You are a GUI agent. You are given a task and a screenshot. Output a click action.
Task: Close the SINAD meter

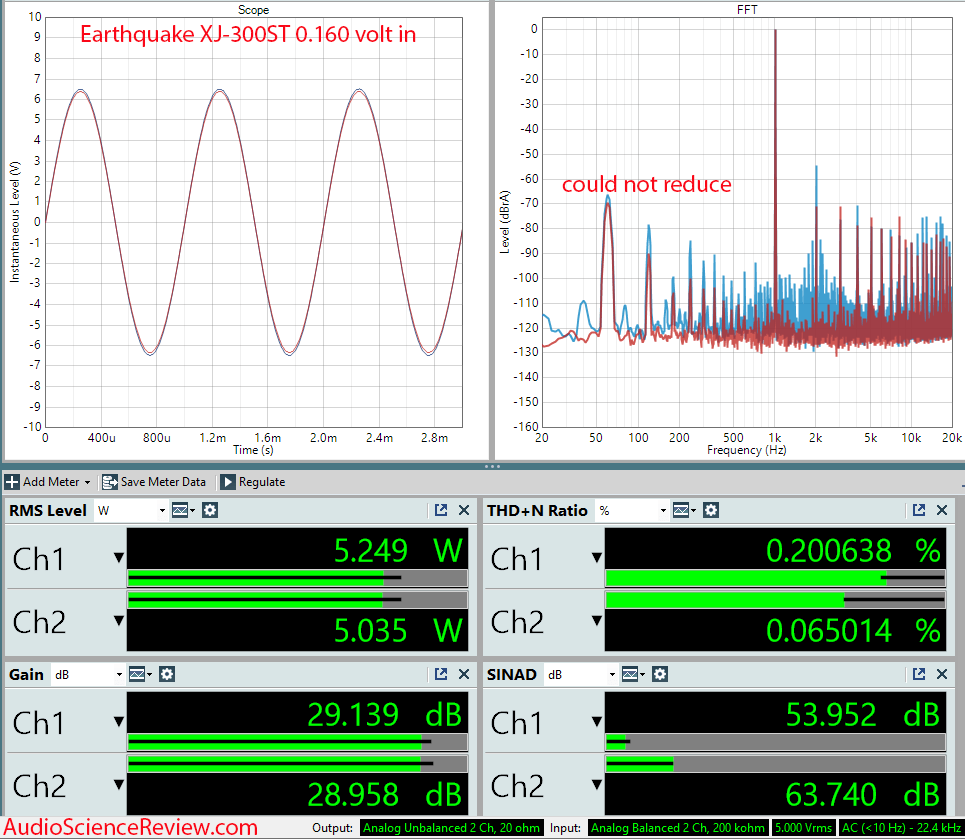click(x=942, y=675)
